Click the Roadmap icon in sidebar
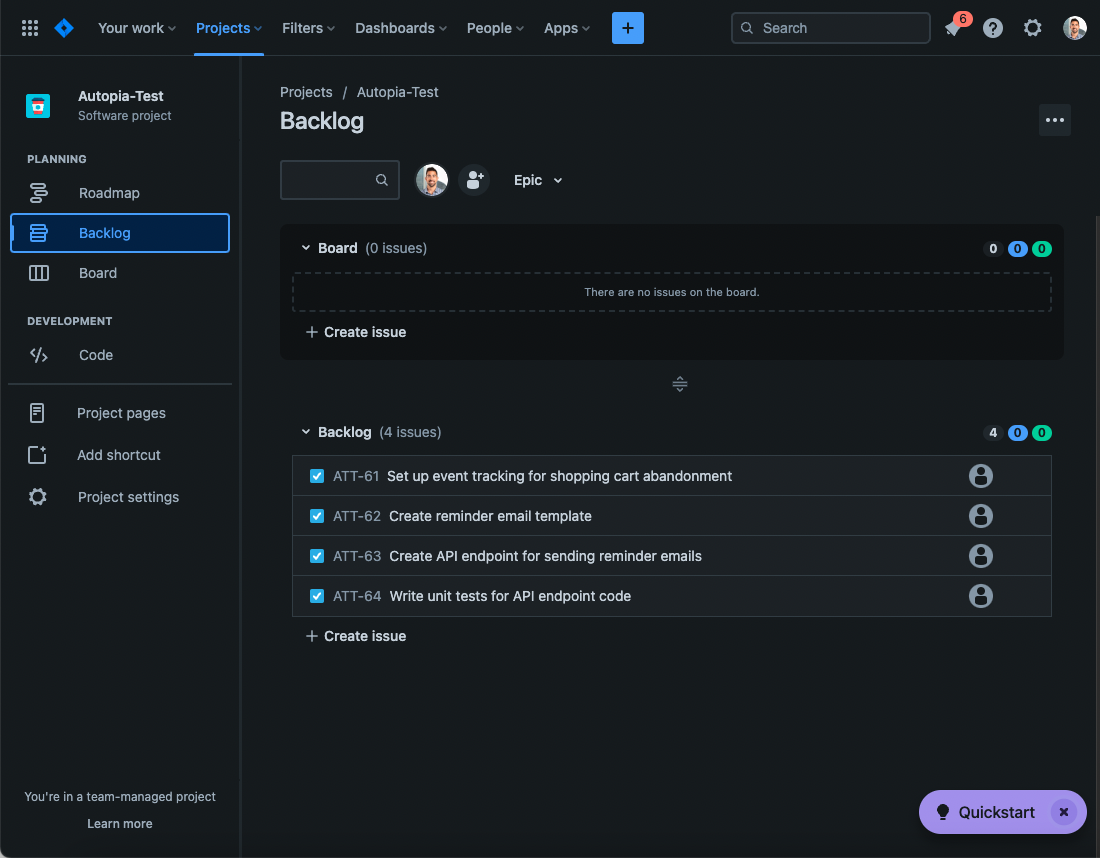 pos(39,193)
